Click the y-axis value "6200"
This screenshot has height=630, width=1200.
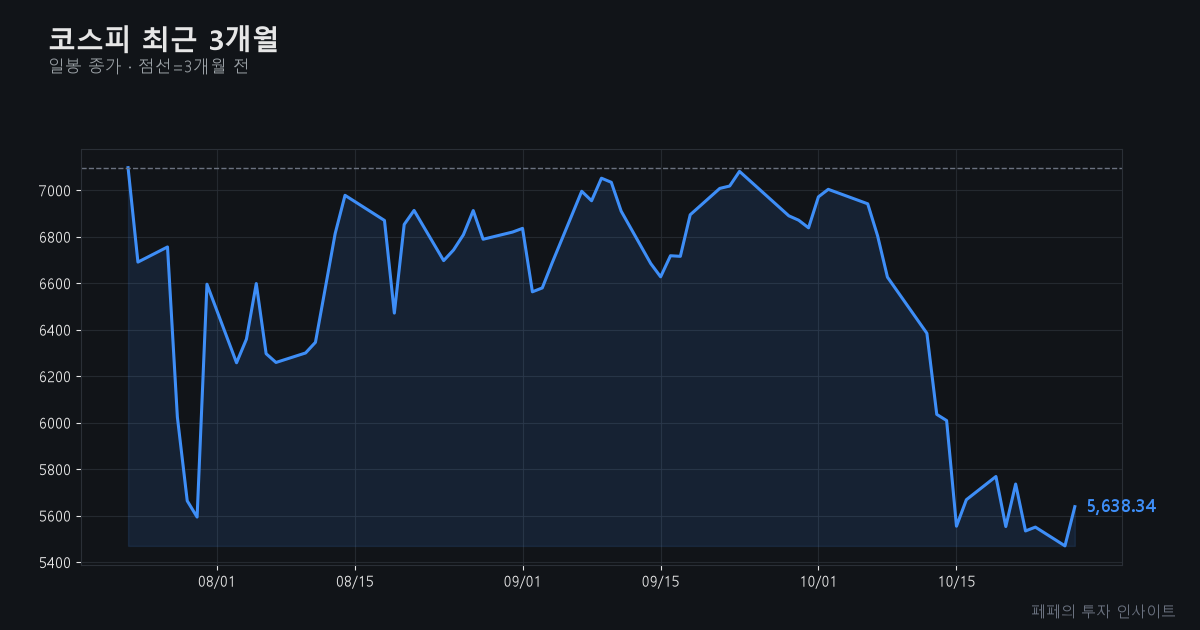[57, 377]
